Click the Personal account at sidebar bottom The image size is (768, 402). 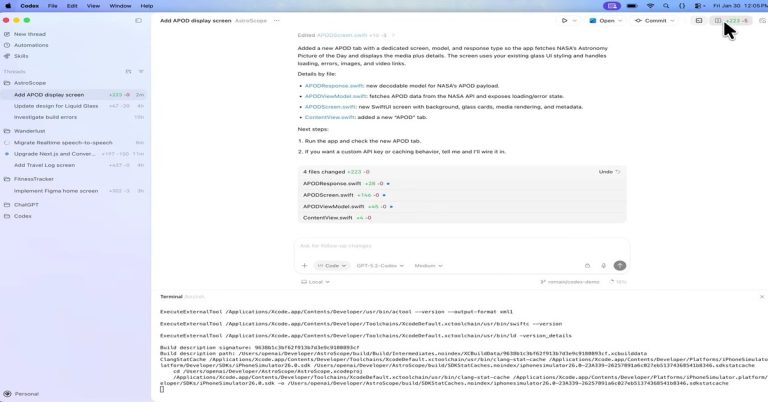coord(21,394)
